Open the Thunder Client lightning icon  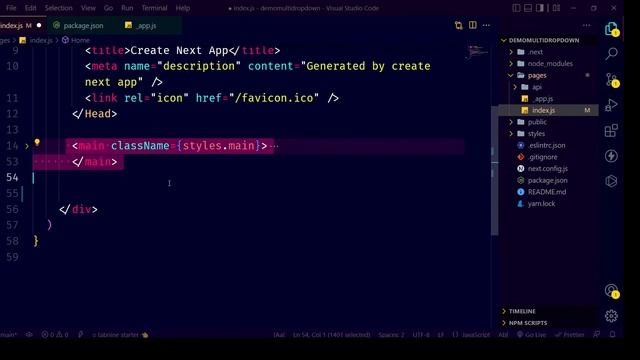(611, 156)
